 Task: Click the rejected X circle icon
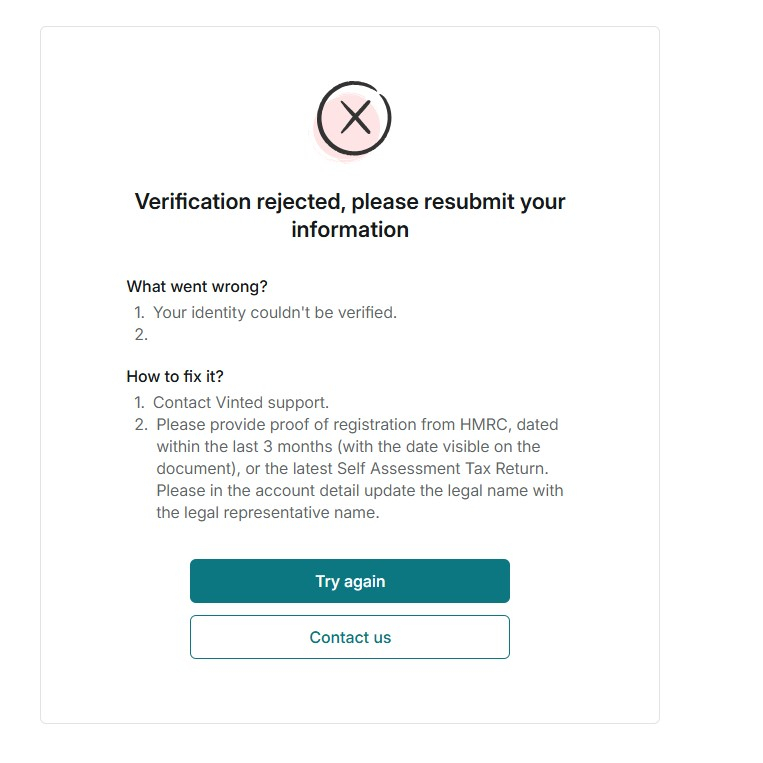[353, 118]
